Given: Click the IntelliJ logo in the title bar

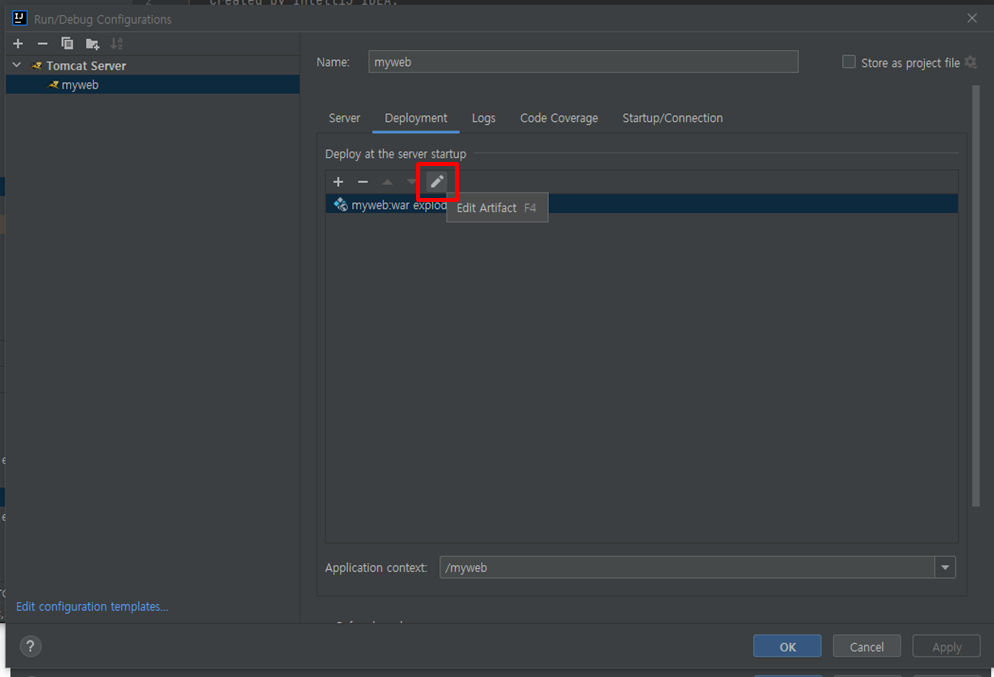Looking at the screenshot, I should 20,18.
